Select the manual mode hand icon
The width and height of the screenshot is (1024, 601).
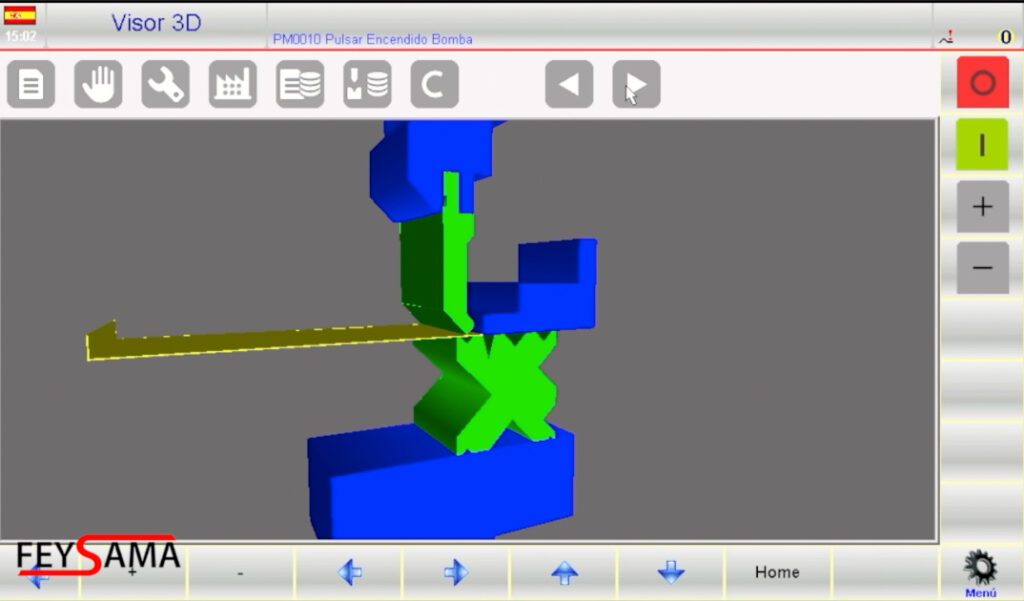point(98,85)
